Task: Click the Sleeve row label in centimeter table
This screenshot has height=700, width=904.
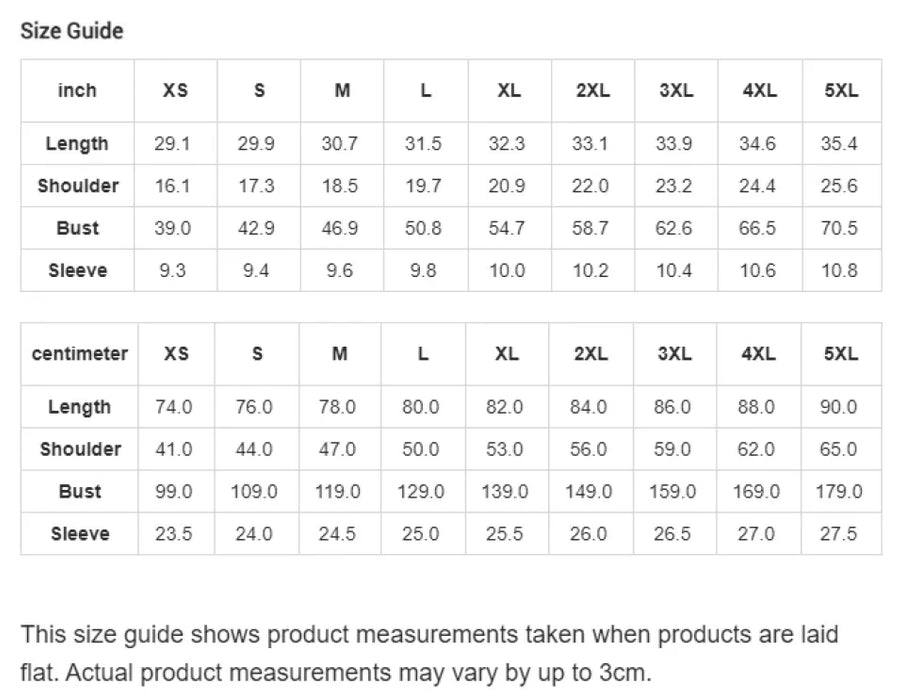Action: [80, 534]
